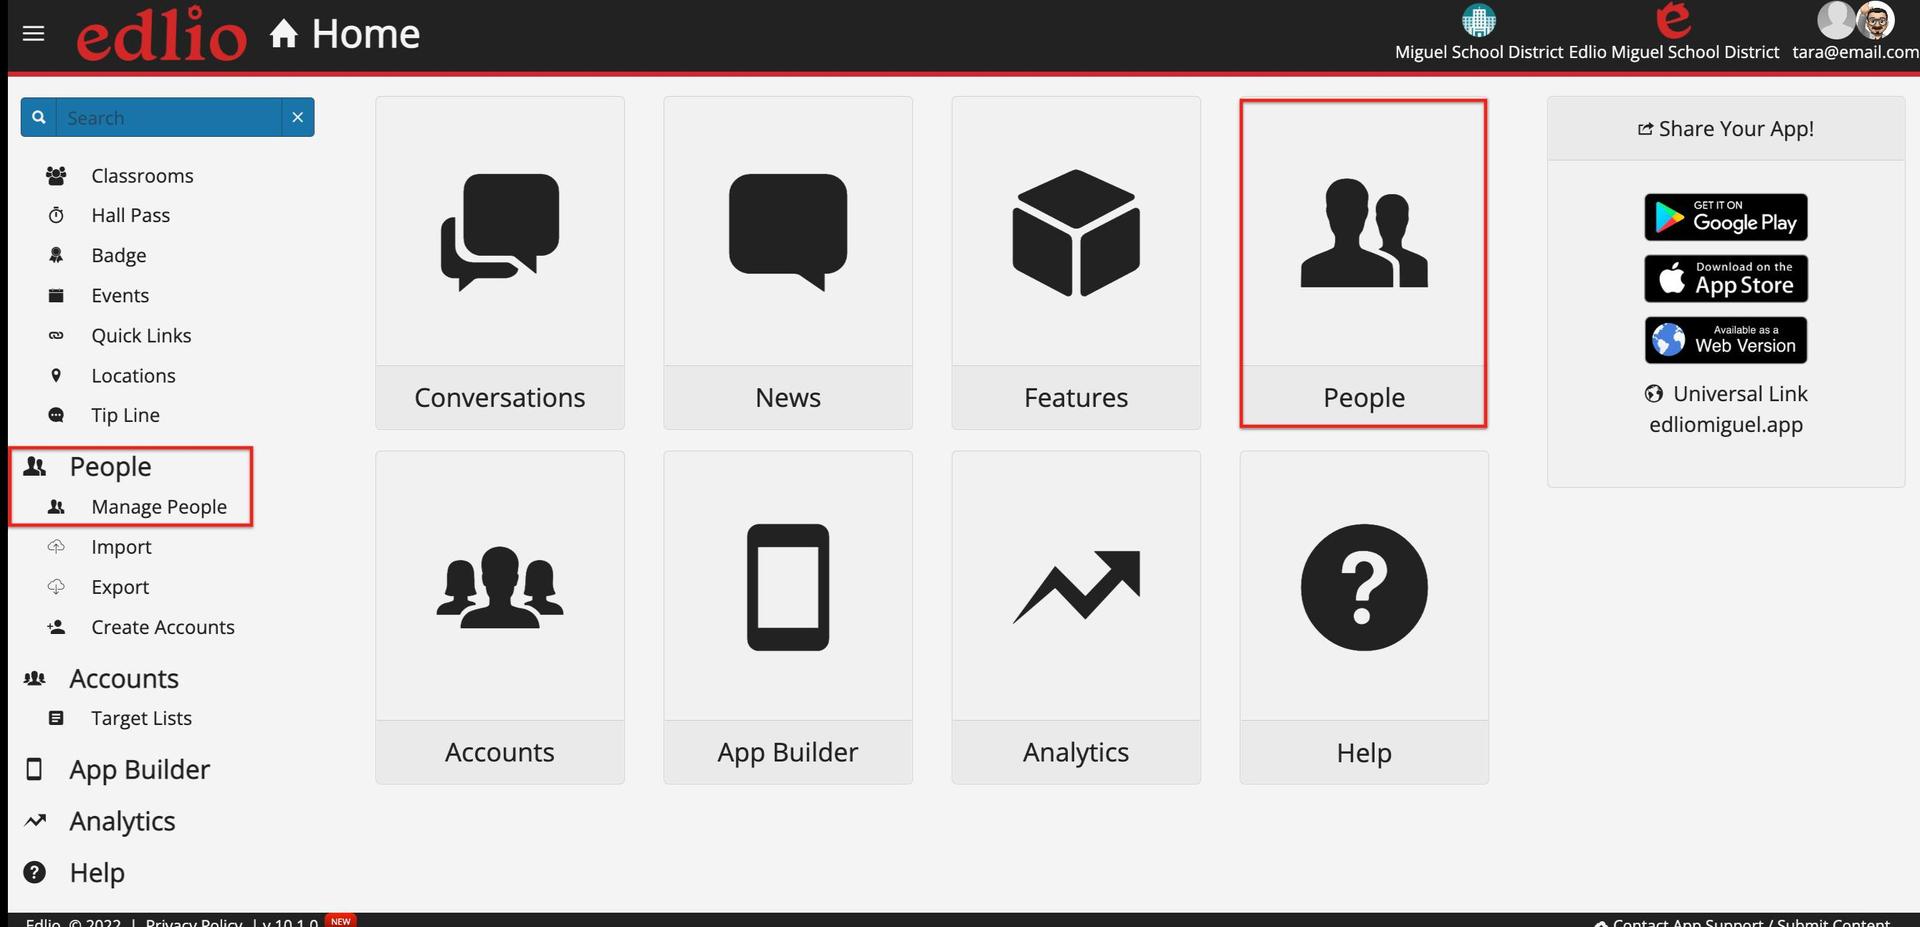Image resolution: width=1920 pixels, height=927 pixels.
Task: Open the News speech bubble tile
Action: click(x=787, y=262)
